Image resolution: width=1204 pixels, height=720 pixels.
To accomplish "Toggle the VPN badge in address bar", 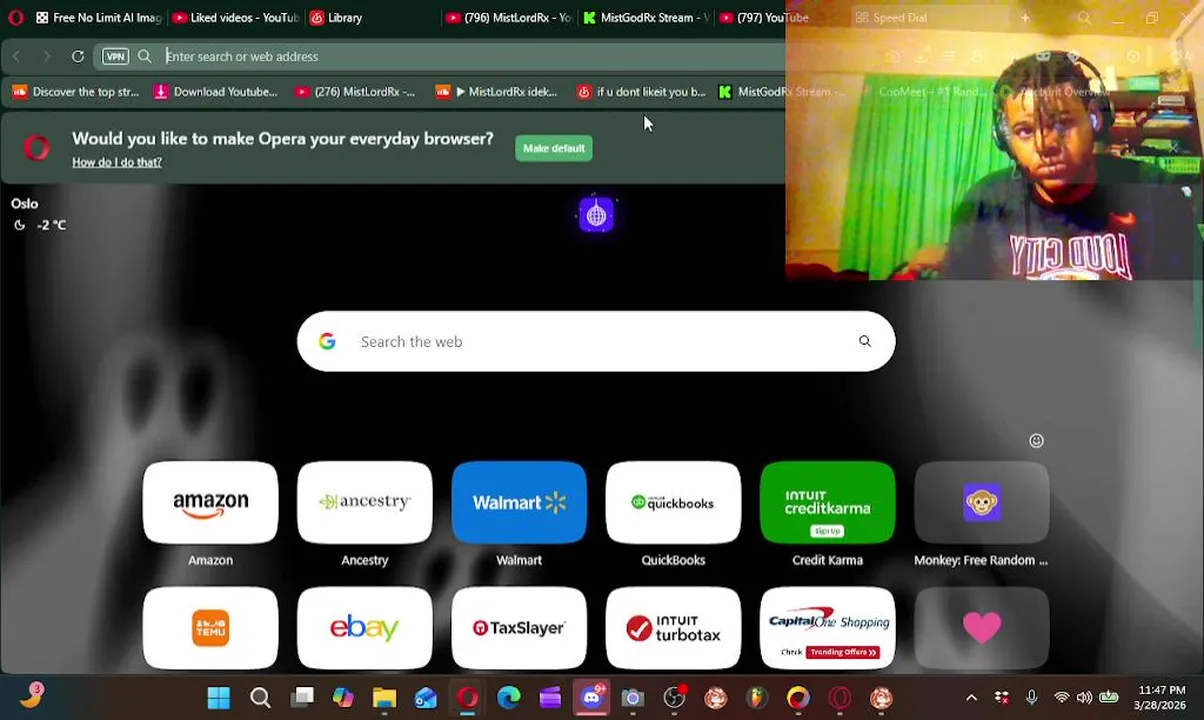I will (115, 56).
